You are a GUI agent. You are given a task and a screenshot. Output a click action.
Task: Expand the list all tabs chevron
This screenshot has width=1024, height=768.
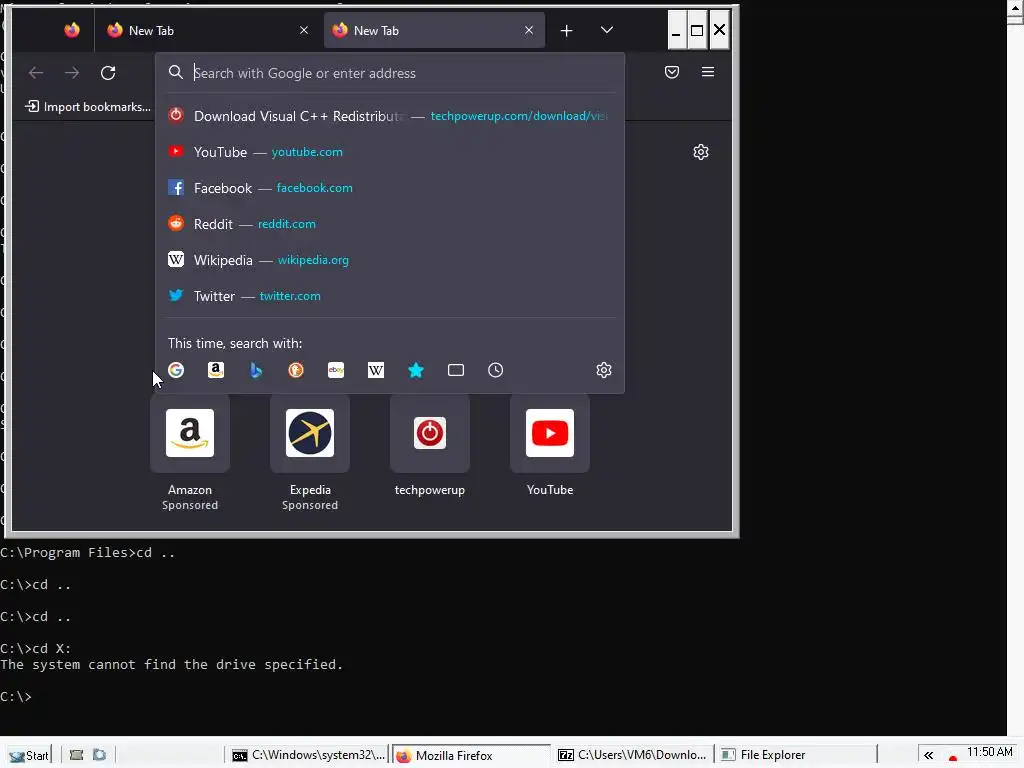607,30
